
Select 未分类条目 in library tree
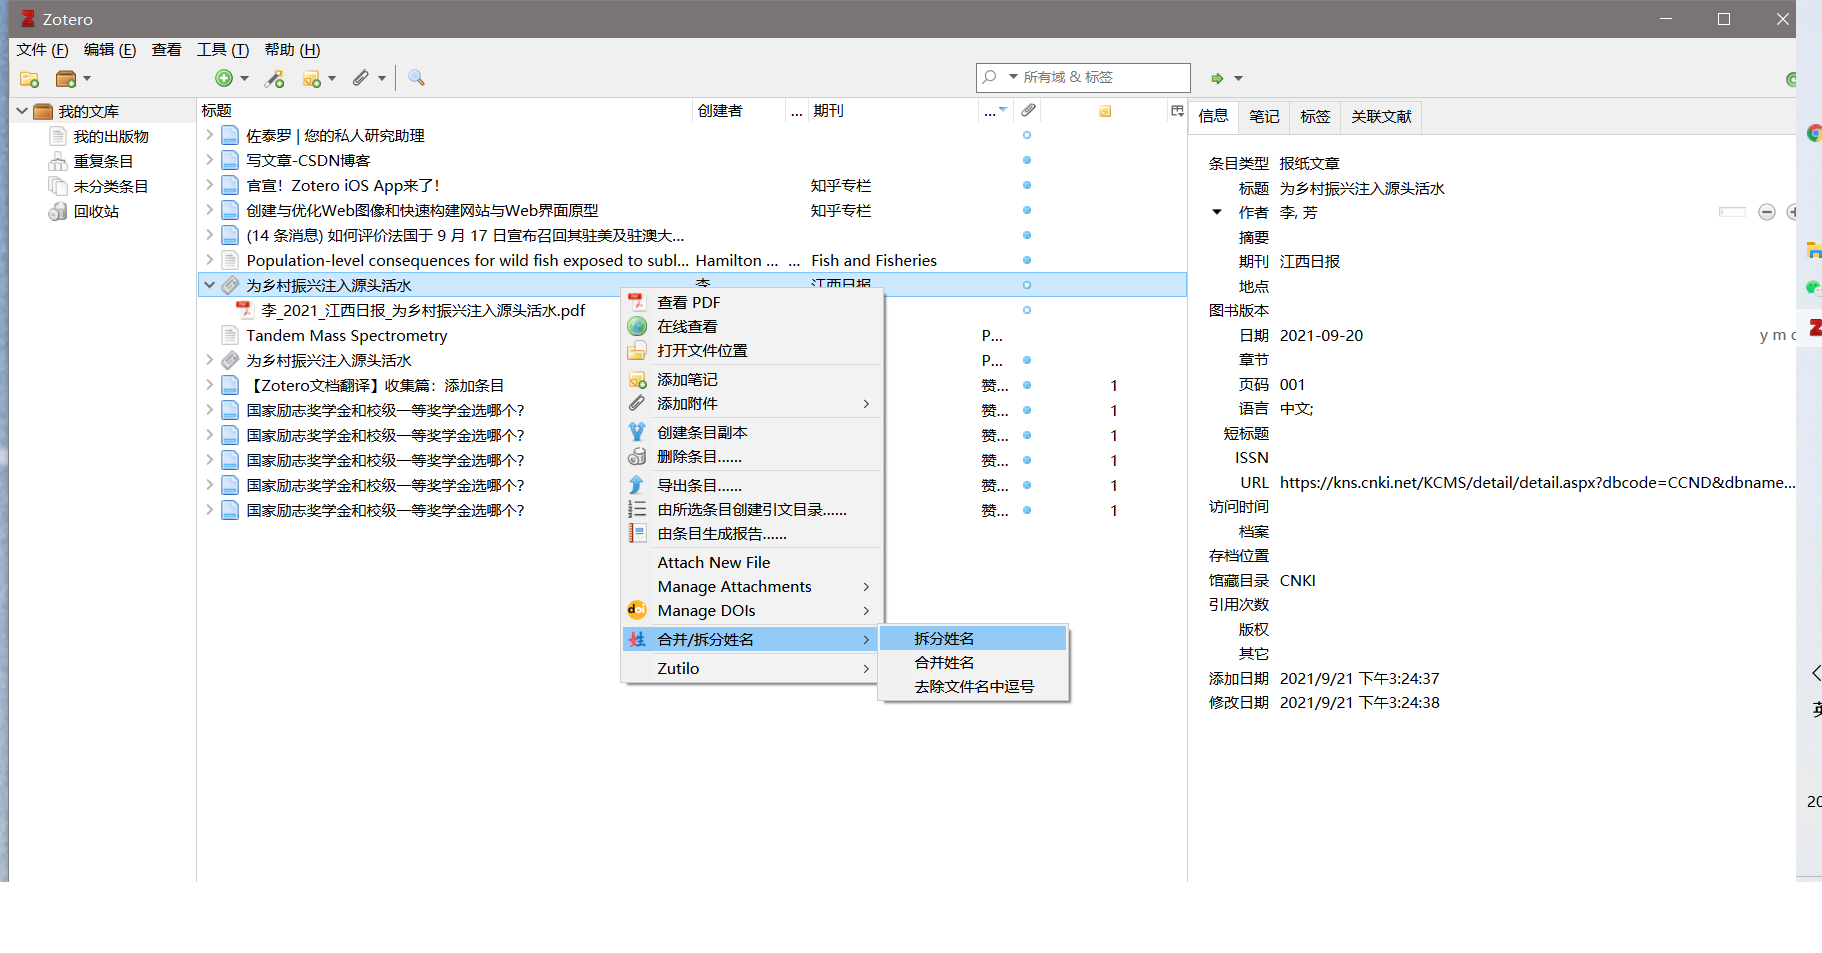[x=111, y=186]
